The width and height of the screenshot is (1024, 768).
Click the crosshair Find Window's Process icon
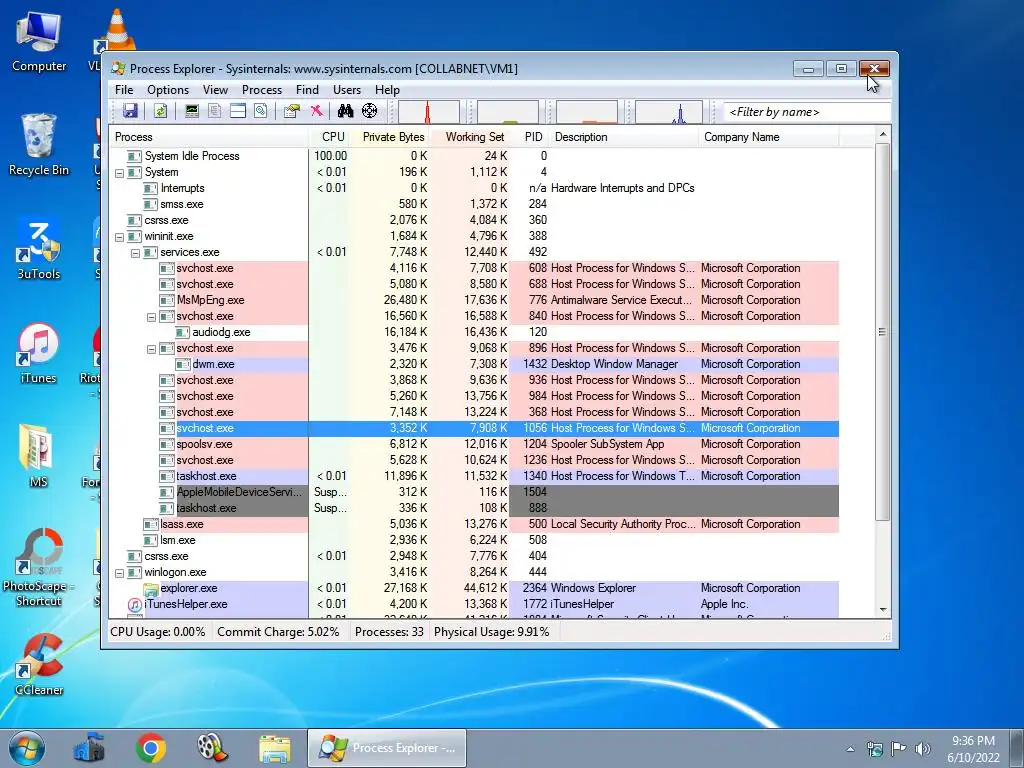tap(370, 111)
